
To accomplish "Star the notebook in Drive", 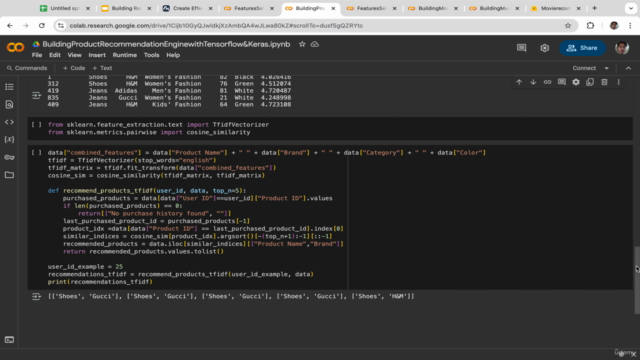I will 302,44.
